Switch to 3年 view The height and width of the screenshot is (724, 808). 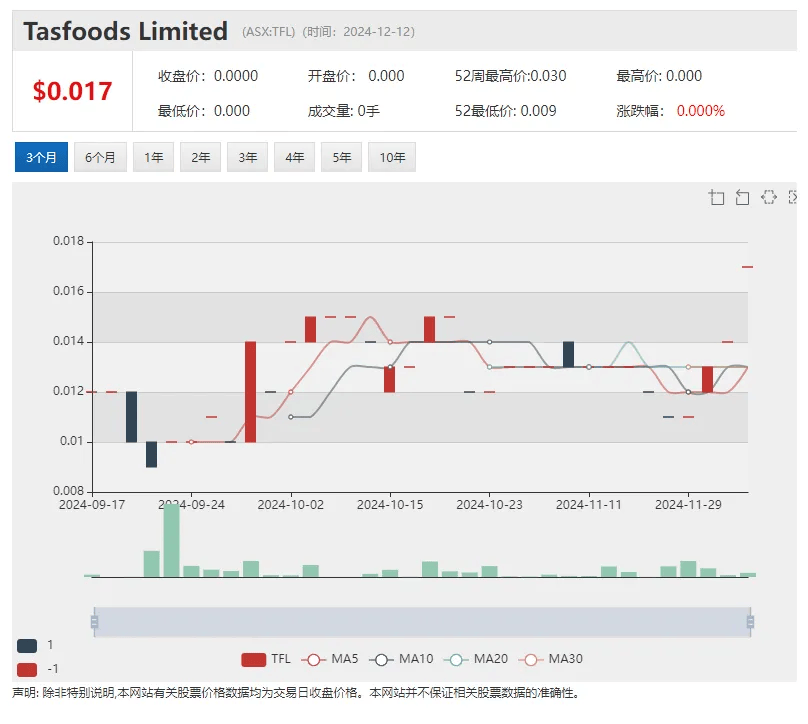(x=247, y=157)
